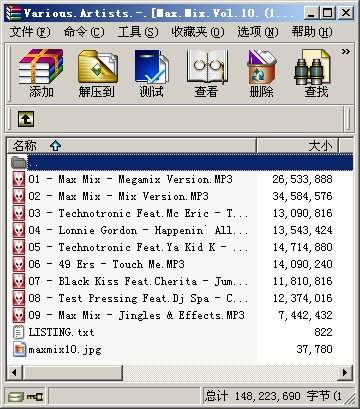The image size is (360, 409).
Task: Click the MP3 icon of track 06
Action: [19, 264]
